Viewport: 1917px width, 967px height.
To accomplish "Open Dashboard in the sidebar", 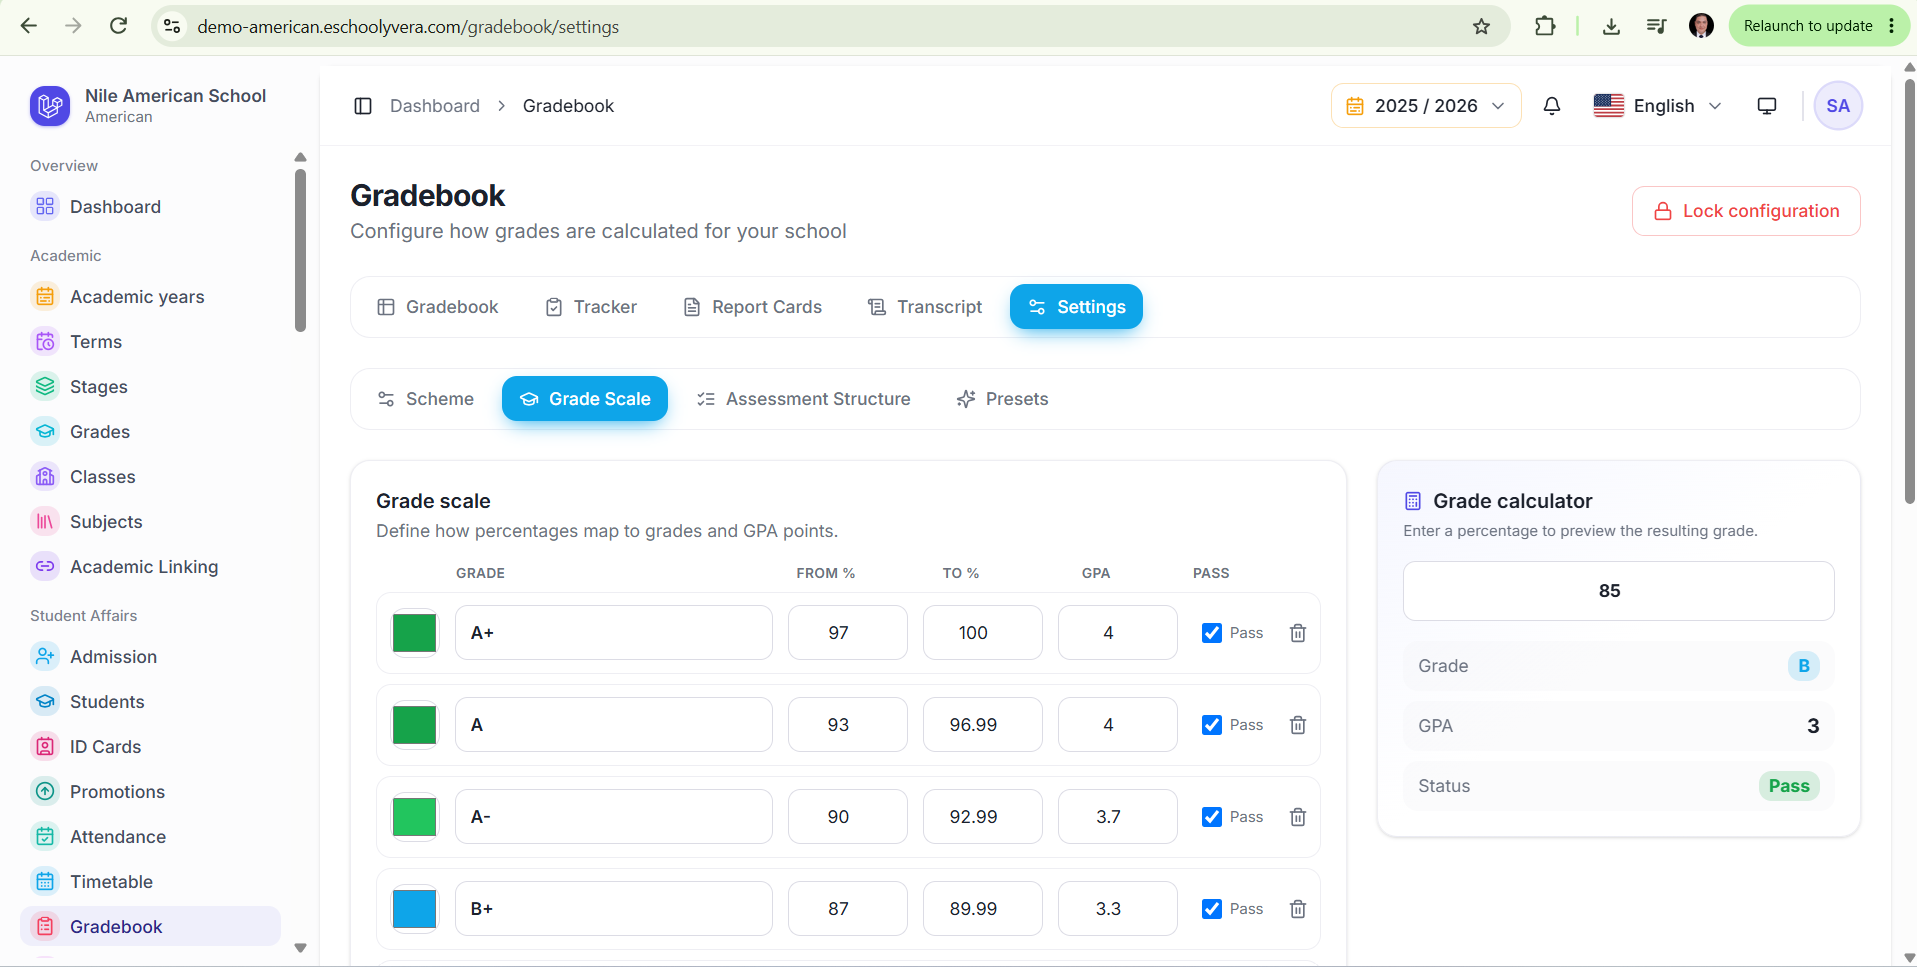I will pos(150,207).
